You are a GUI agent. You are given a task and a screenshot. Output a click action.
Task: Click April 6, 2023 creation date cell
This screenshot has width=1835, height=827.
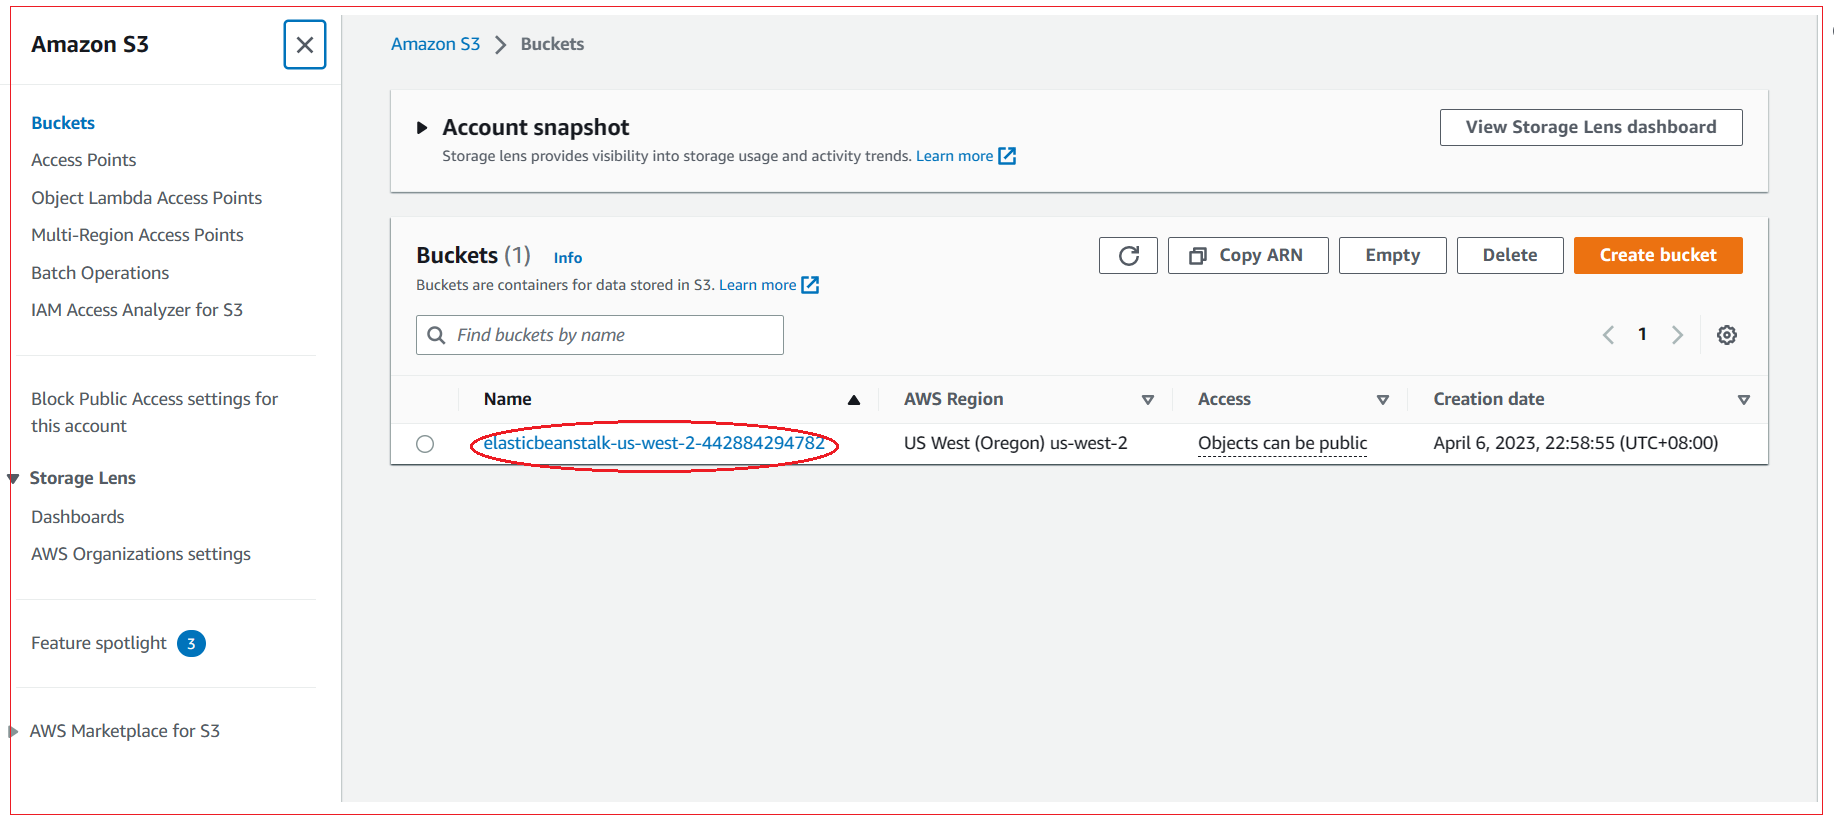[1575, 443]
